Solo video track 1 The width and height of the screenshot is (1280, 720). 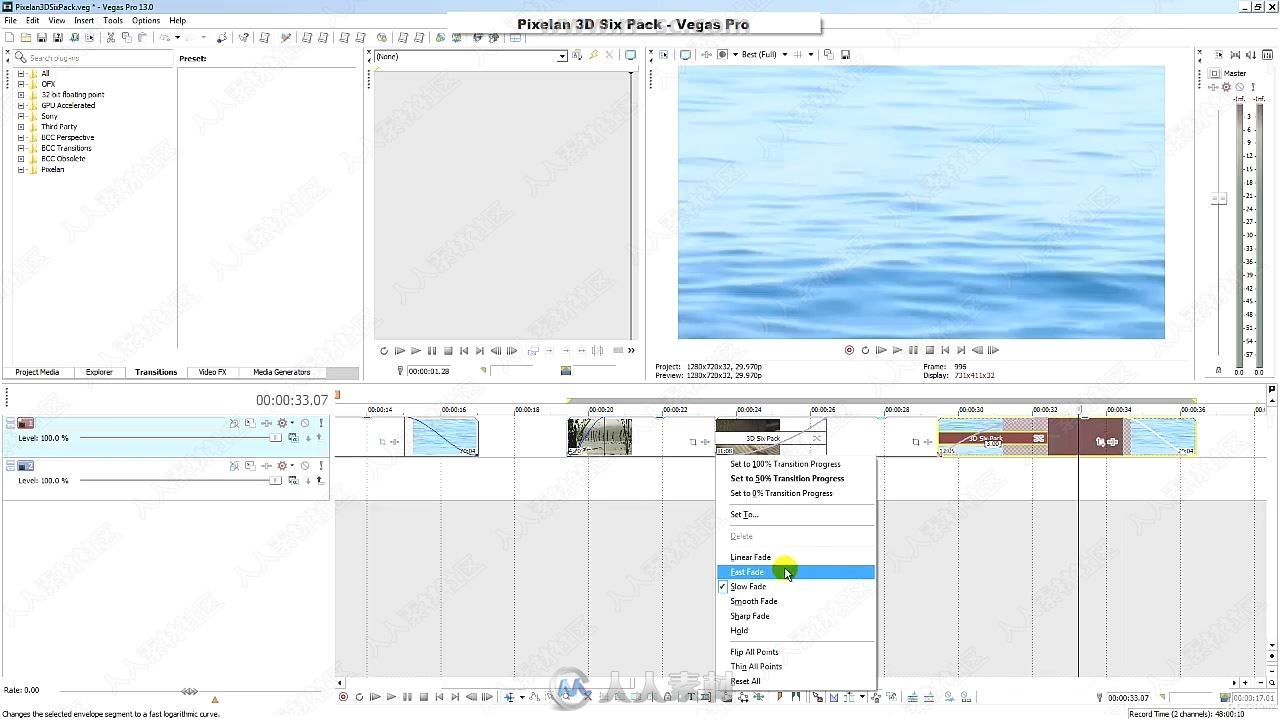coord(320,423)
